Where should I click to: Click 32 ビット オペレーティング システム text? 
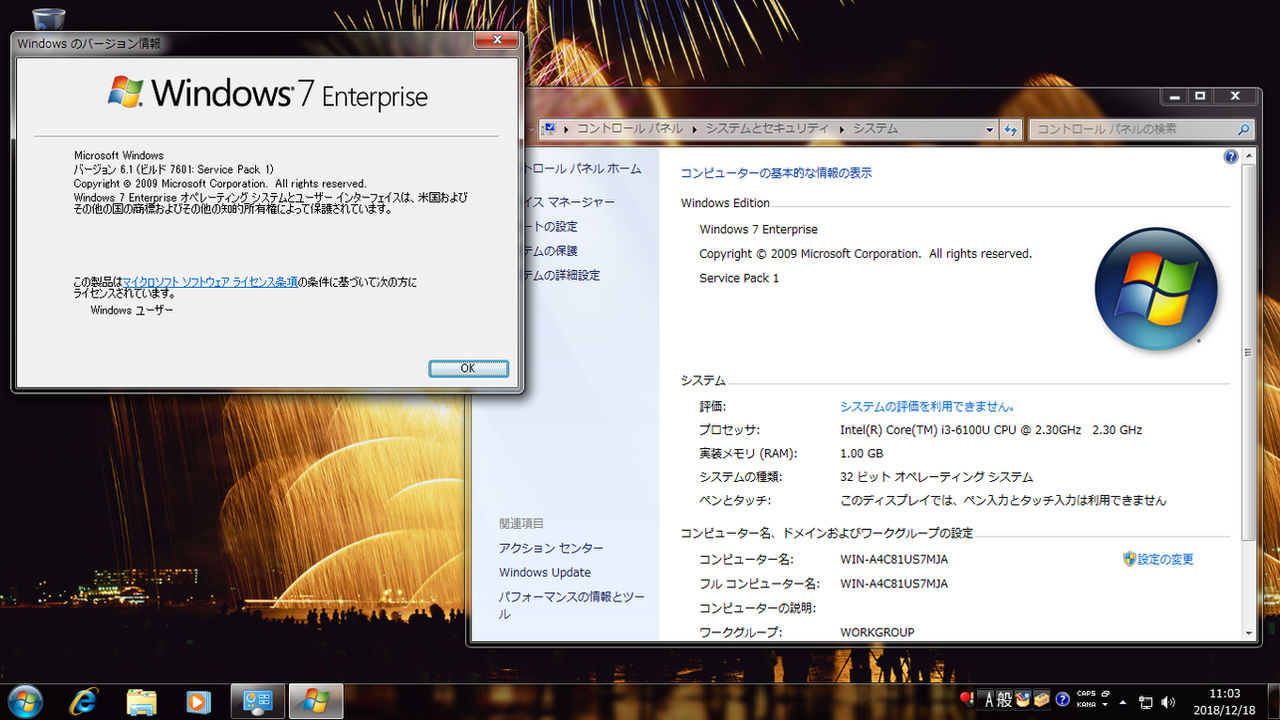(936, 477)
